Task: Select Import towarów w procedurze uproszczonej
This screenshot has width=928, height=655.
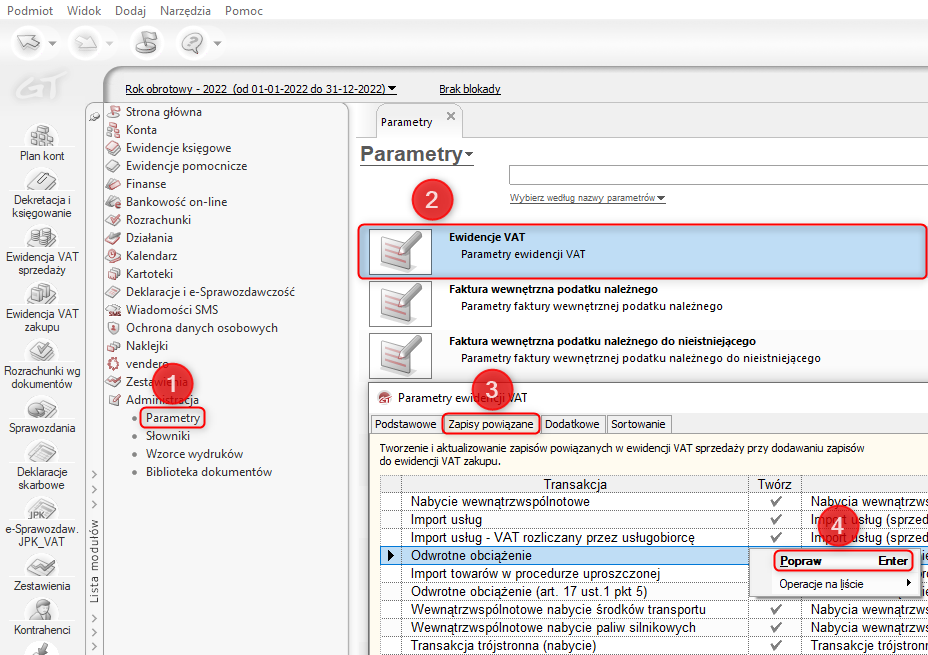Action: click(536, 574)
